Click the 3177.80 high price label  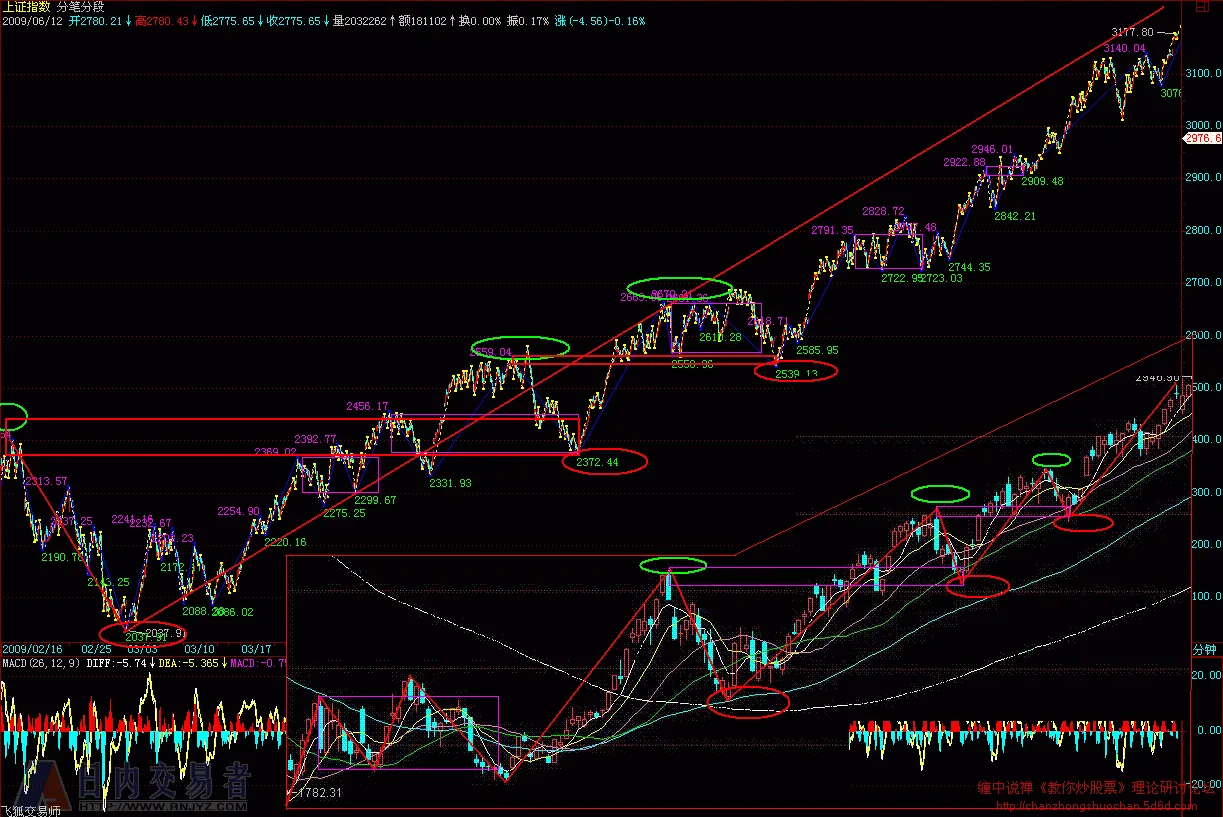[1132, 33]
